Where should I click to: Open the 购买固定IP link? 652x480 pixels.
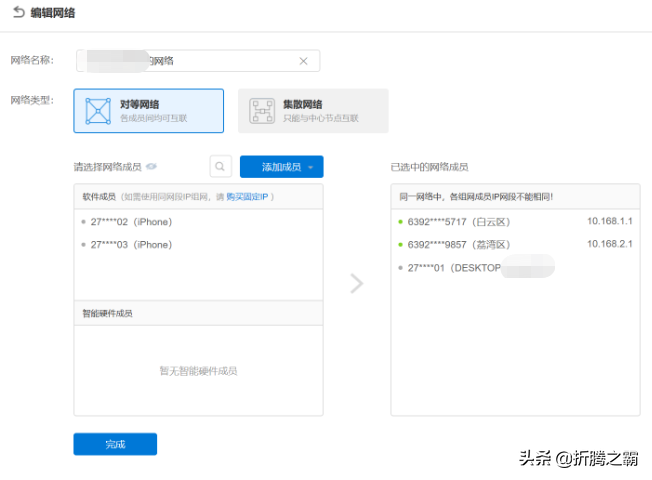[247, 197]
